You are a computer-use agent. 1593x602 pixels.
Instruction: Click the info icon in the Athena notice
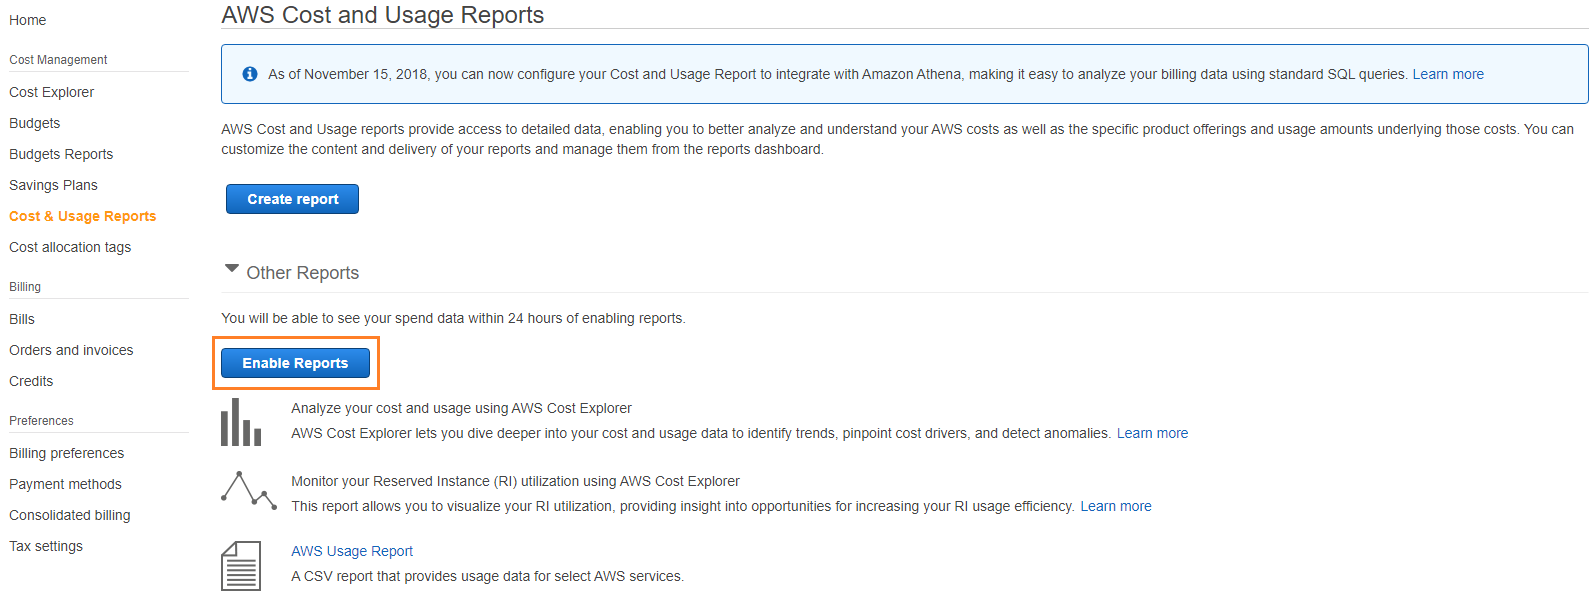pos(250,74)
